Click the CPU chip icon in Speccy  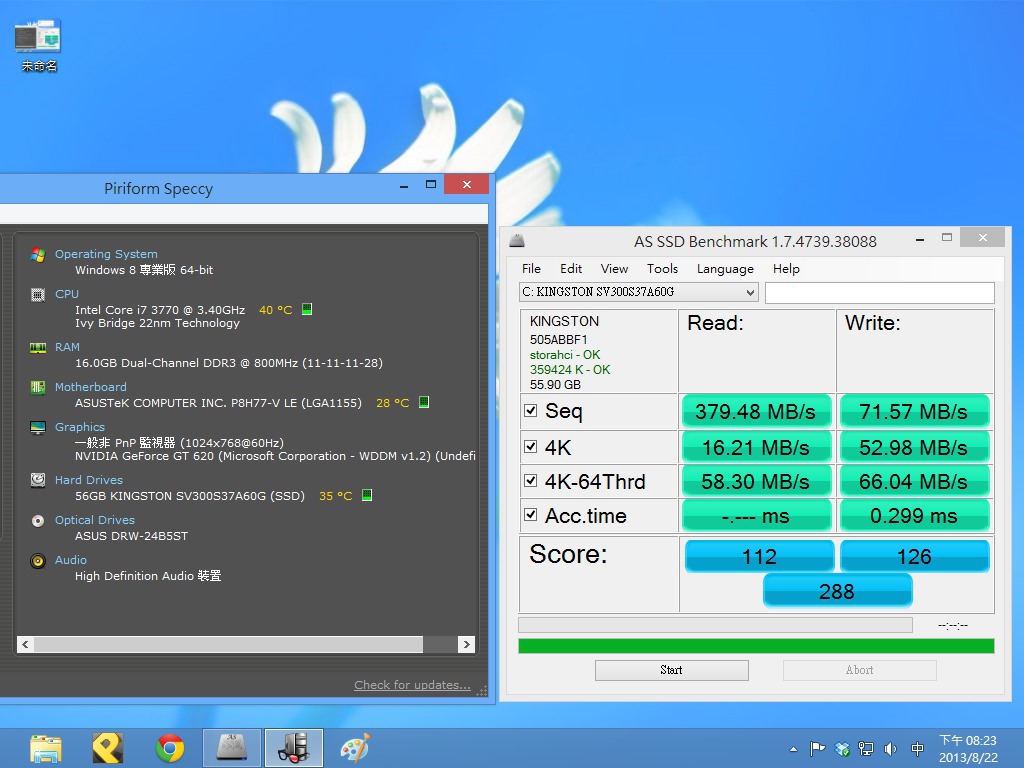coord(38,295)
